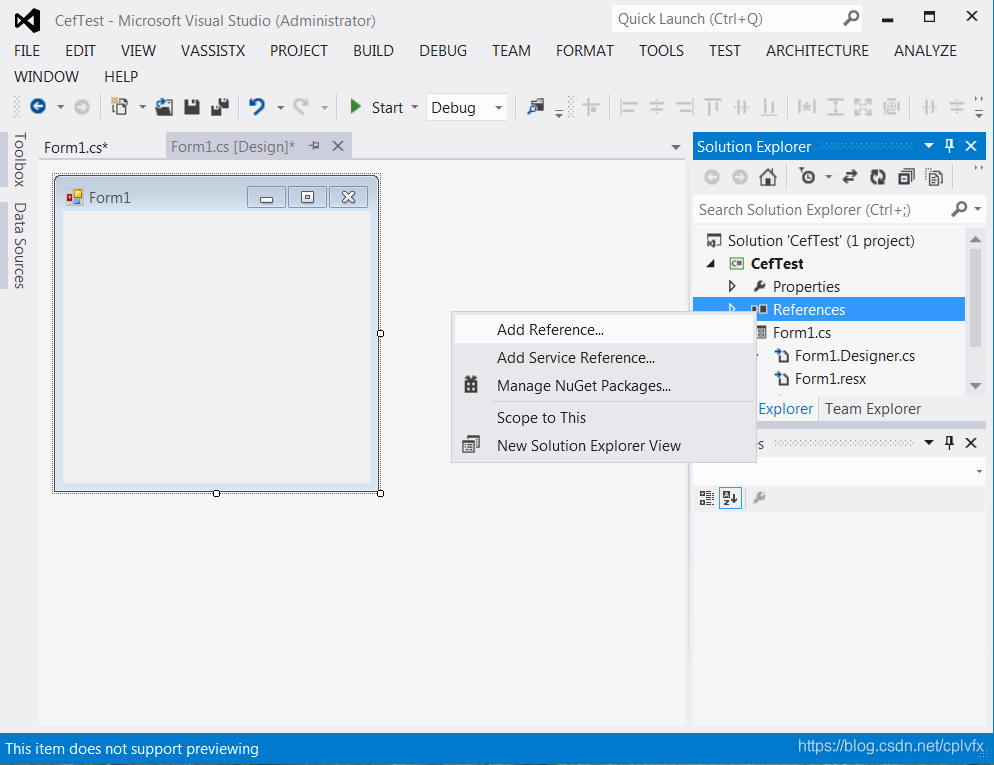Screen dimensions: 994x765
Task: Switch to the Team Explorer tab
Action: [872, 408]
